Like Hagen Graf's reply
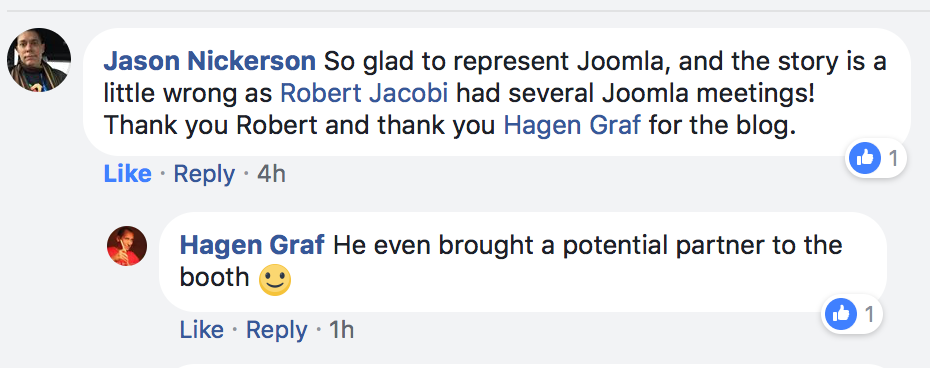 [202, 330]
